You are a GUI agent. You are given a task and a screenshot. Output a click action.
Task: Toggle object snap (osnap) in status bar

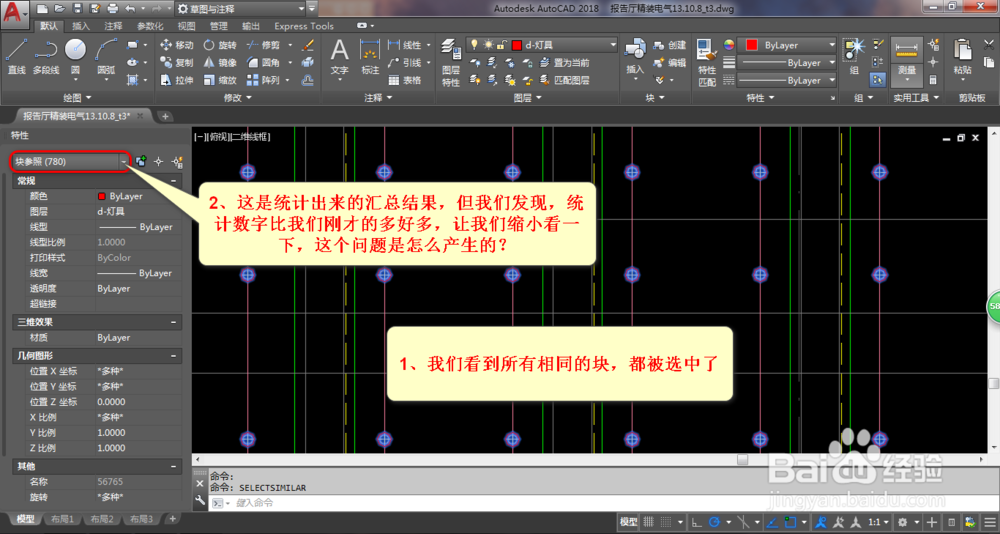tap(790, 521)
